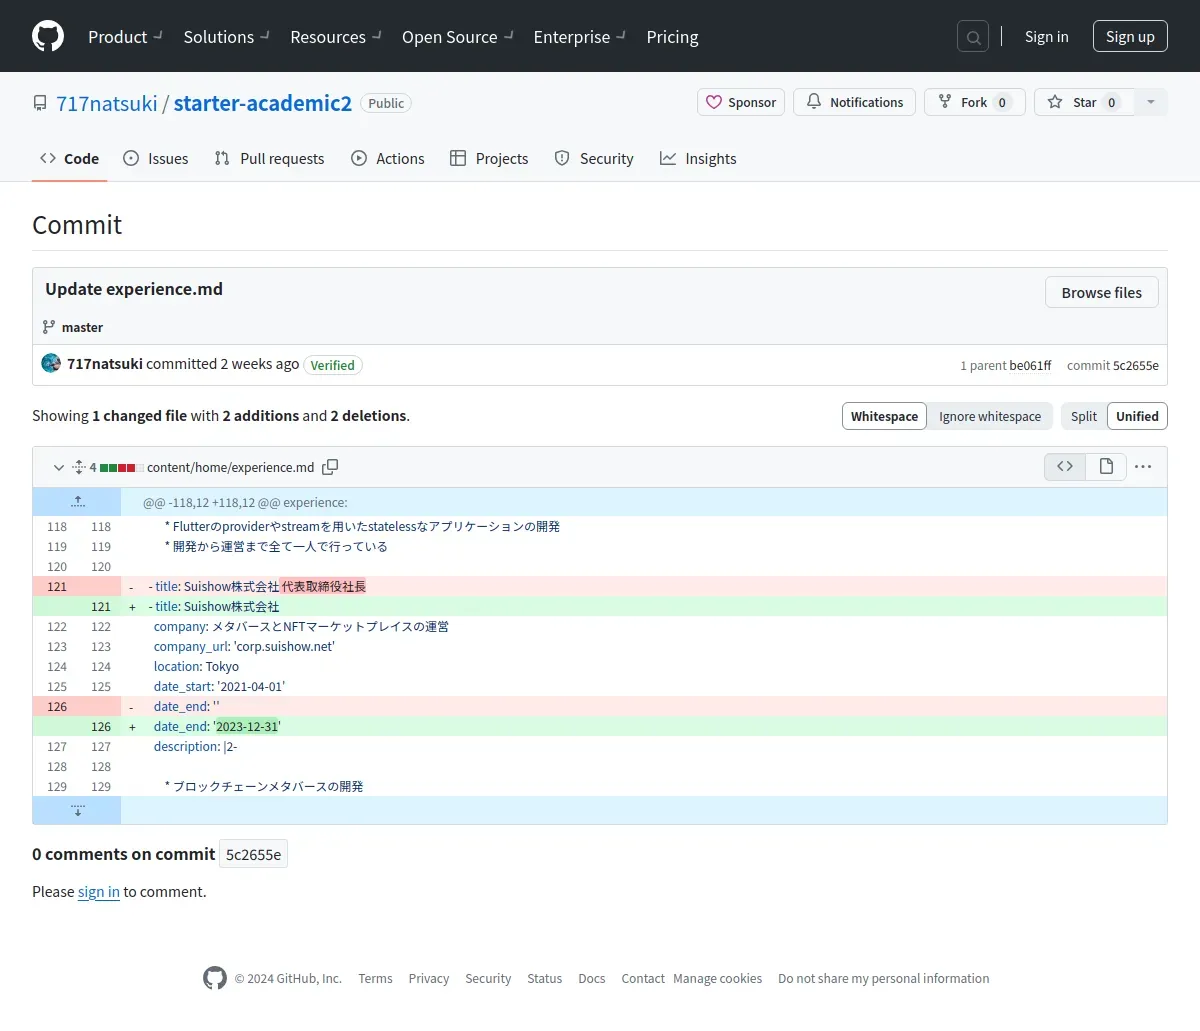Expand the Product menu
This screenshot has height=1031, width=1200.
(125, 37)
